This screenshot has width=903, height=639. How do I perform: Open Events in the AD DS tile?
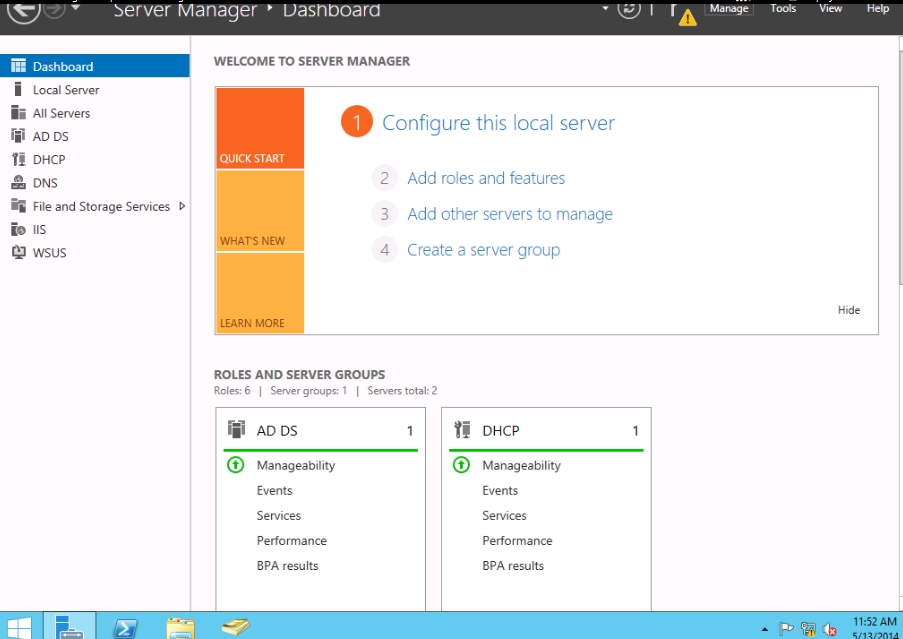point(274,490)
